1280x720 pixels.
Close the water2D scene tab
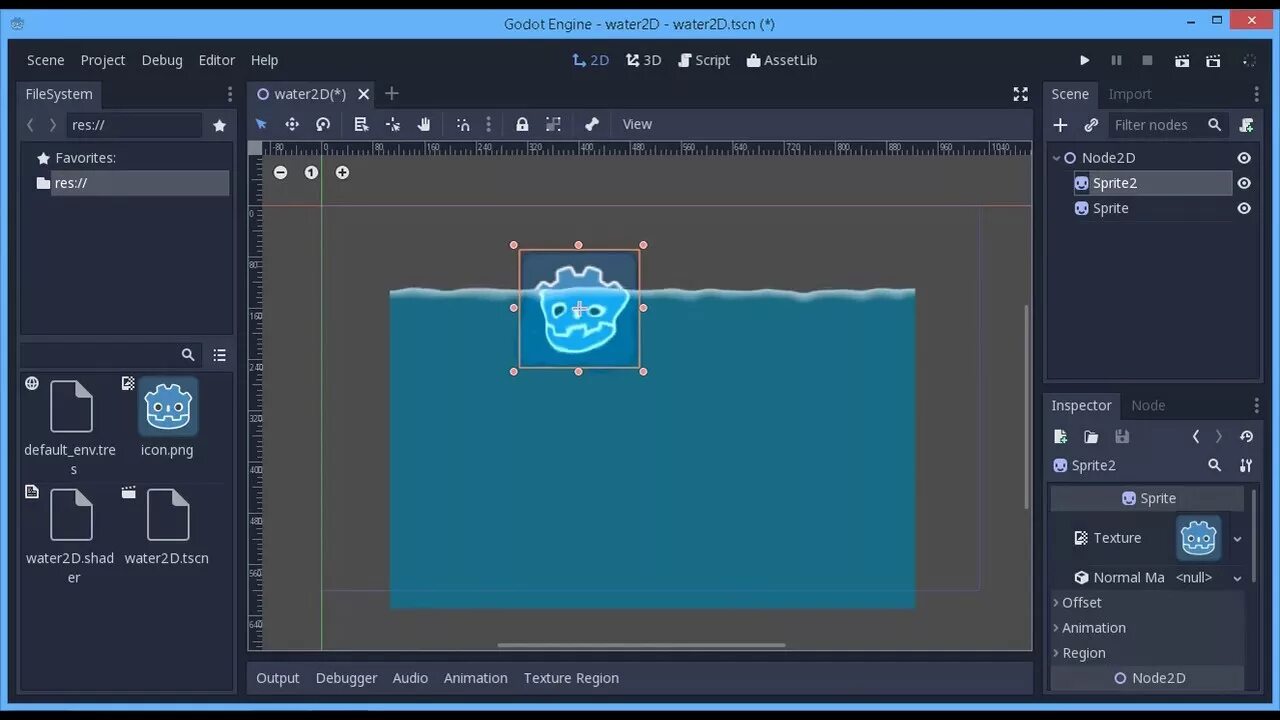(x=364, y=94)
